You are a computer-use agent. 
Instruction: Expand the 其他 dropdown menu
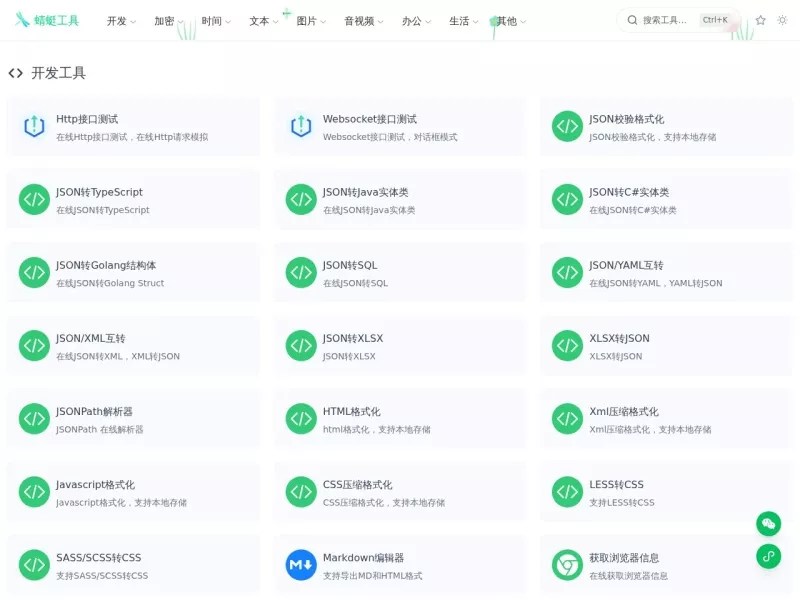click(x=511, y=21)
